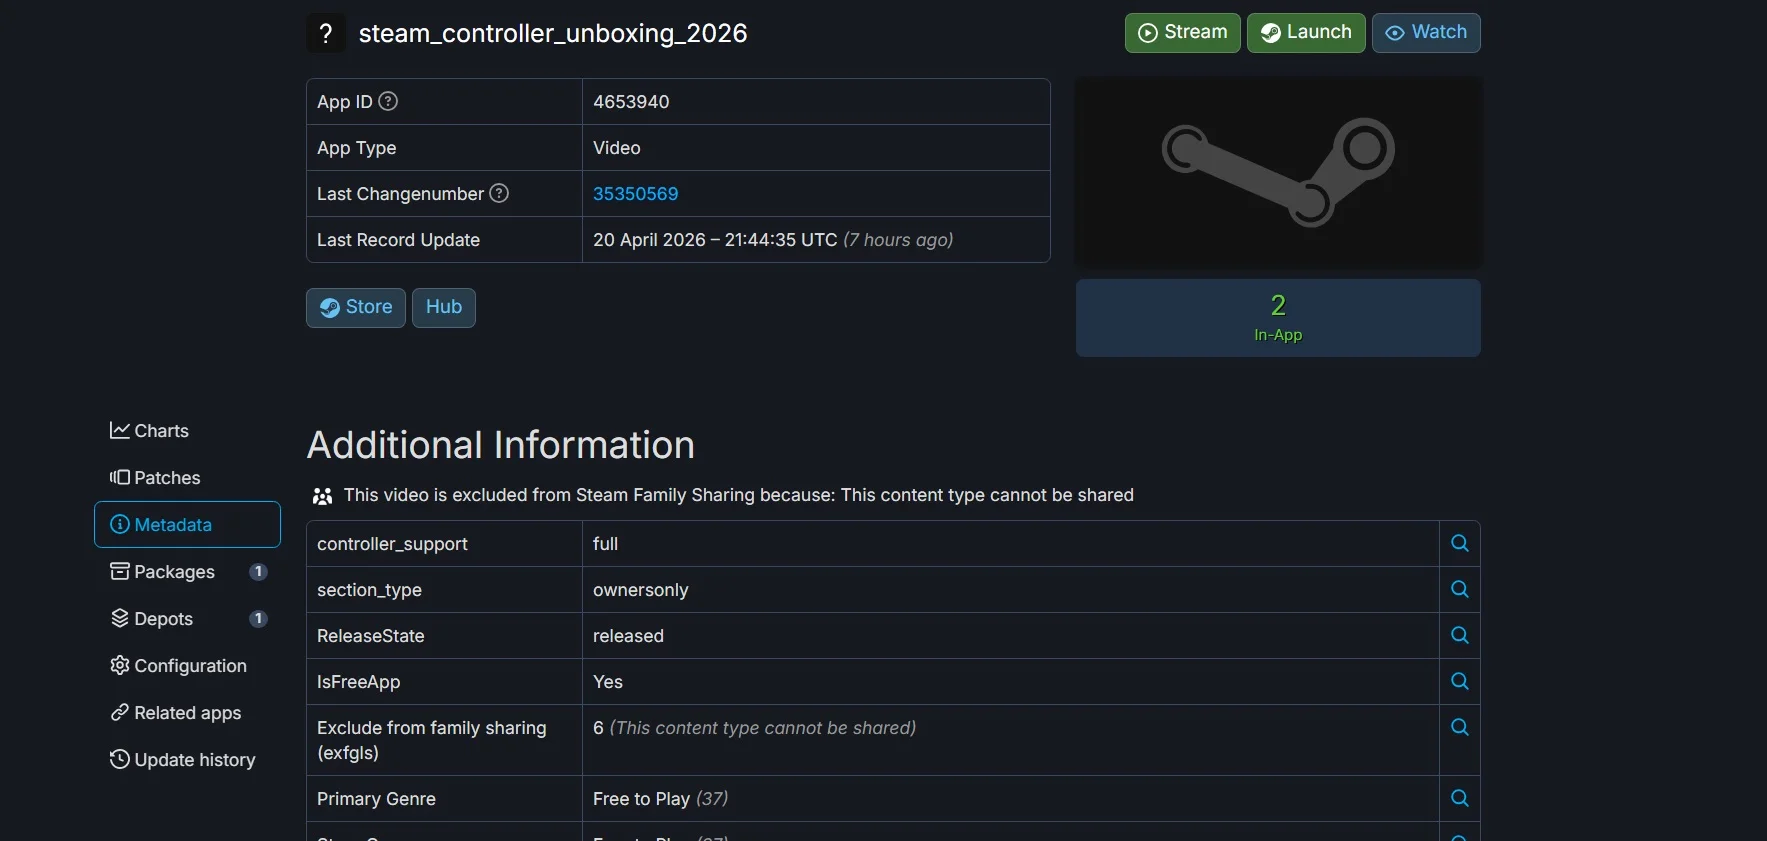Click the unknown app question-mark icon beside title

coord(325,33)
